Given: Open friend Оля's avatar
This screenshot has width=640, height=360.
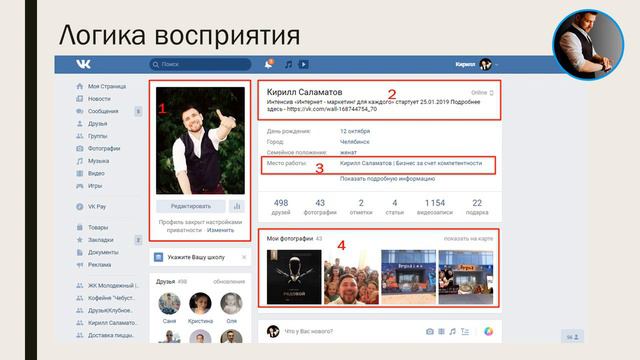Looking at the screenshot, I should [231, 304].
